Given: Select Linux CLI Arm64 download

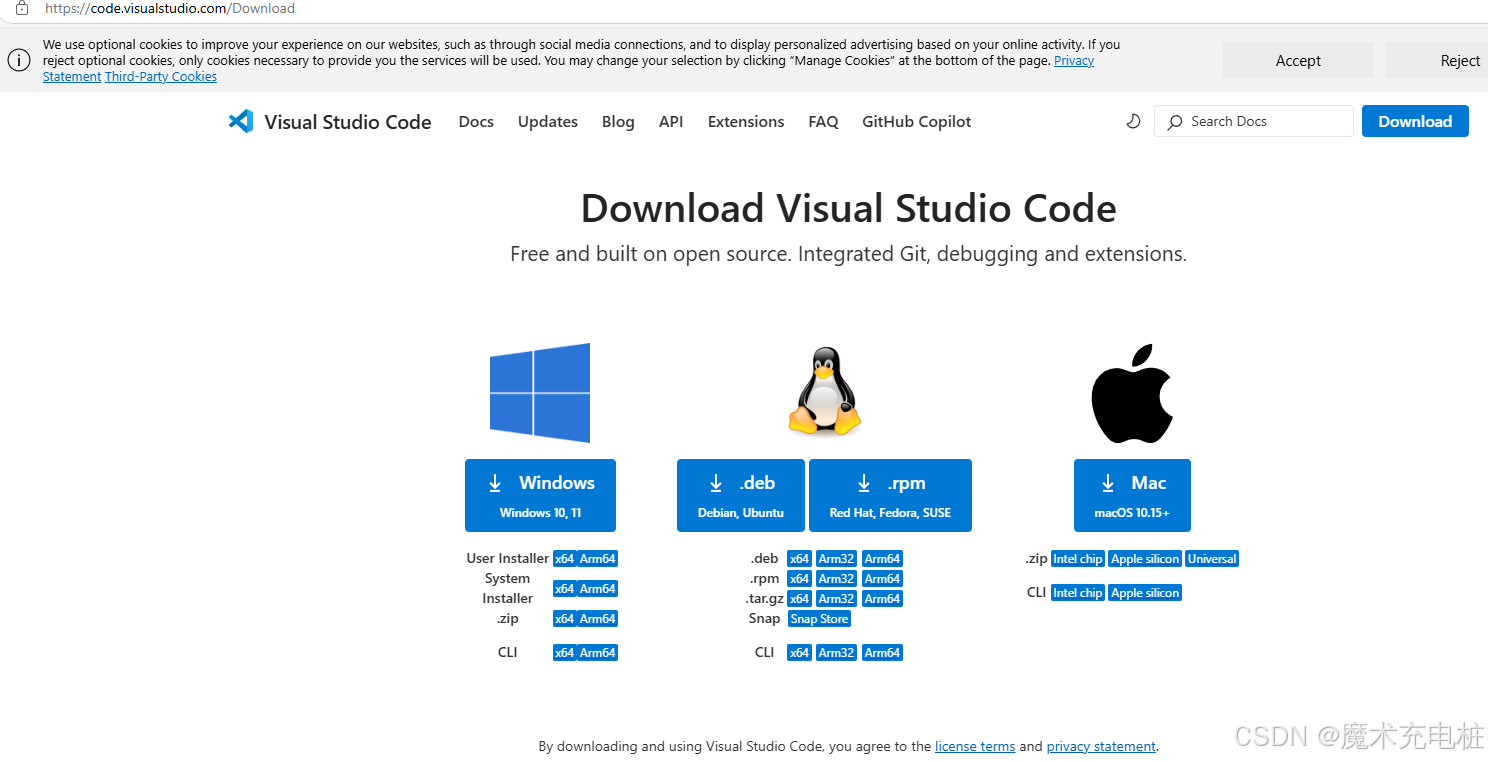Looking at the screenshot, I should point(882,653).
